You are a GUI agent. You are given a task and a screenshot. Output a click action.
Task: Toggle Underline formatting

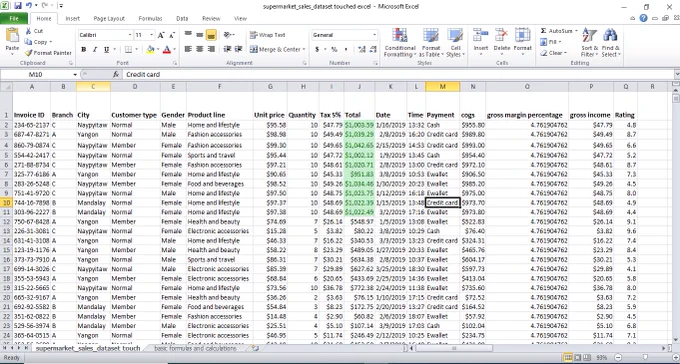coord(106,50)
